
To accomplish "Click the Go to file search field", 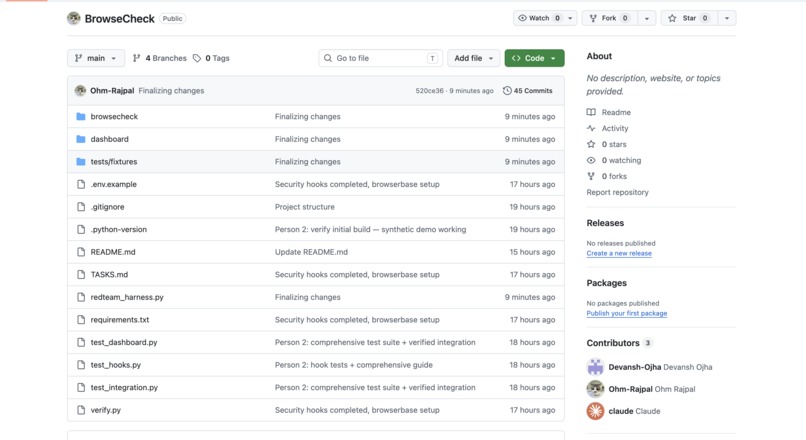I will point(380,58).
